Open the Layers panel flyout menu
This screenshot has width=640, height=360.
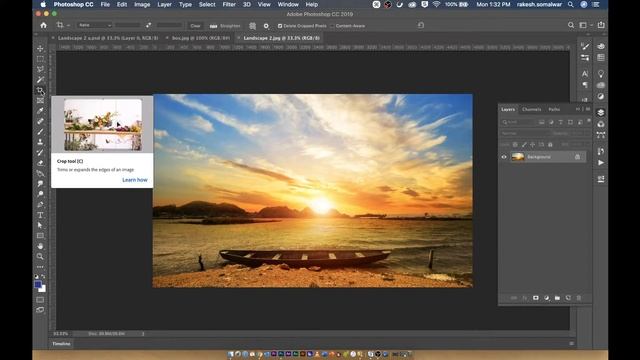tap(588, 109)
